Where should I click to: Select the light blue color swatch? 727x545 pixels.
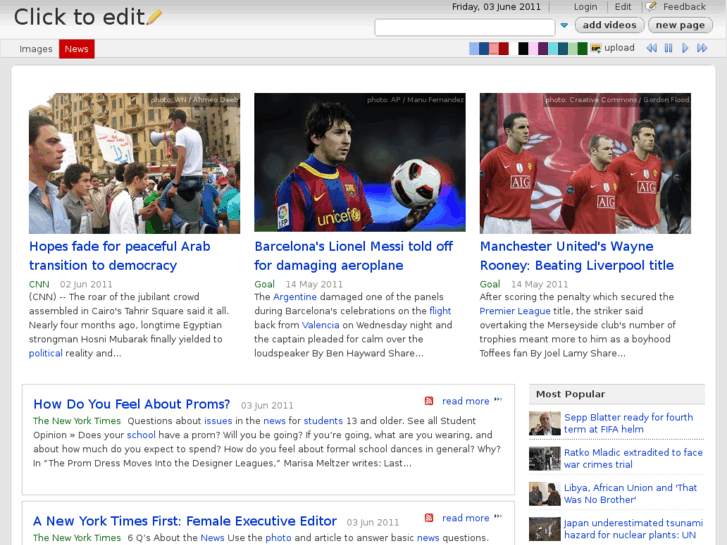[x=474, y=48]
